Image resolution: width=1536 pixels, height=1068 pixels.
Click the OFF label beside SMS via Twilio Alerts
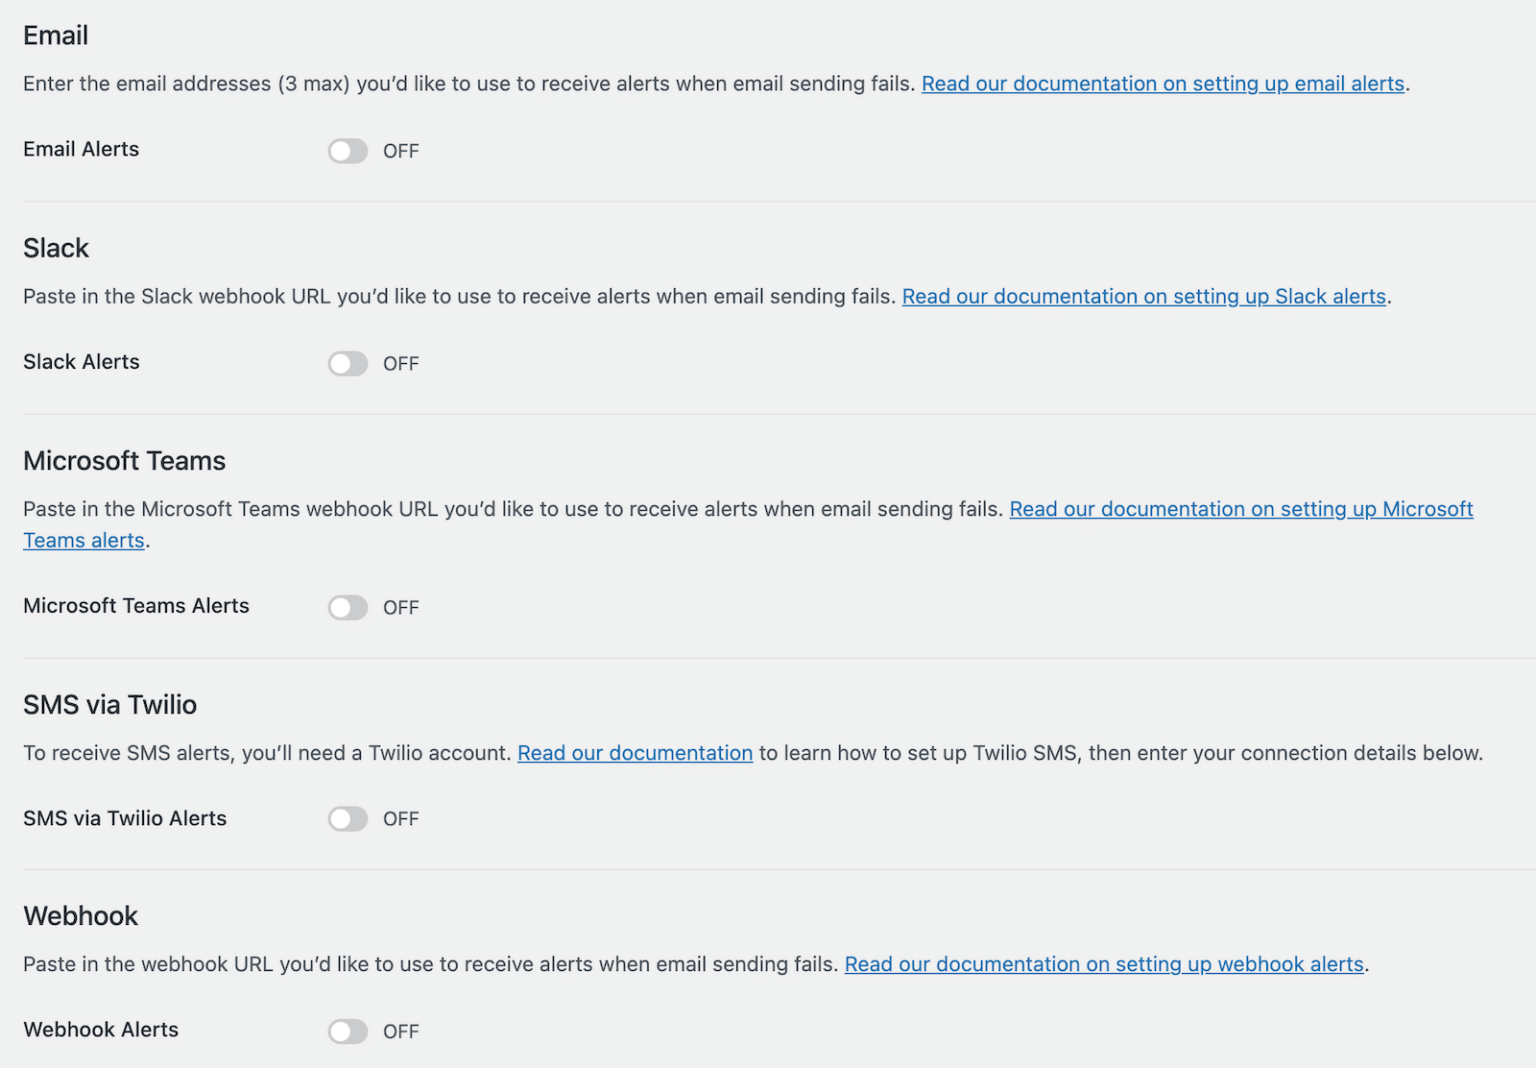pyautogui.click(x=400, y=818)
